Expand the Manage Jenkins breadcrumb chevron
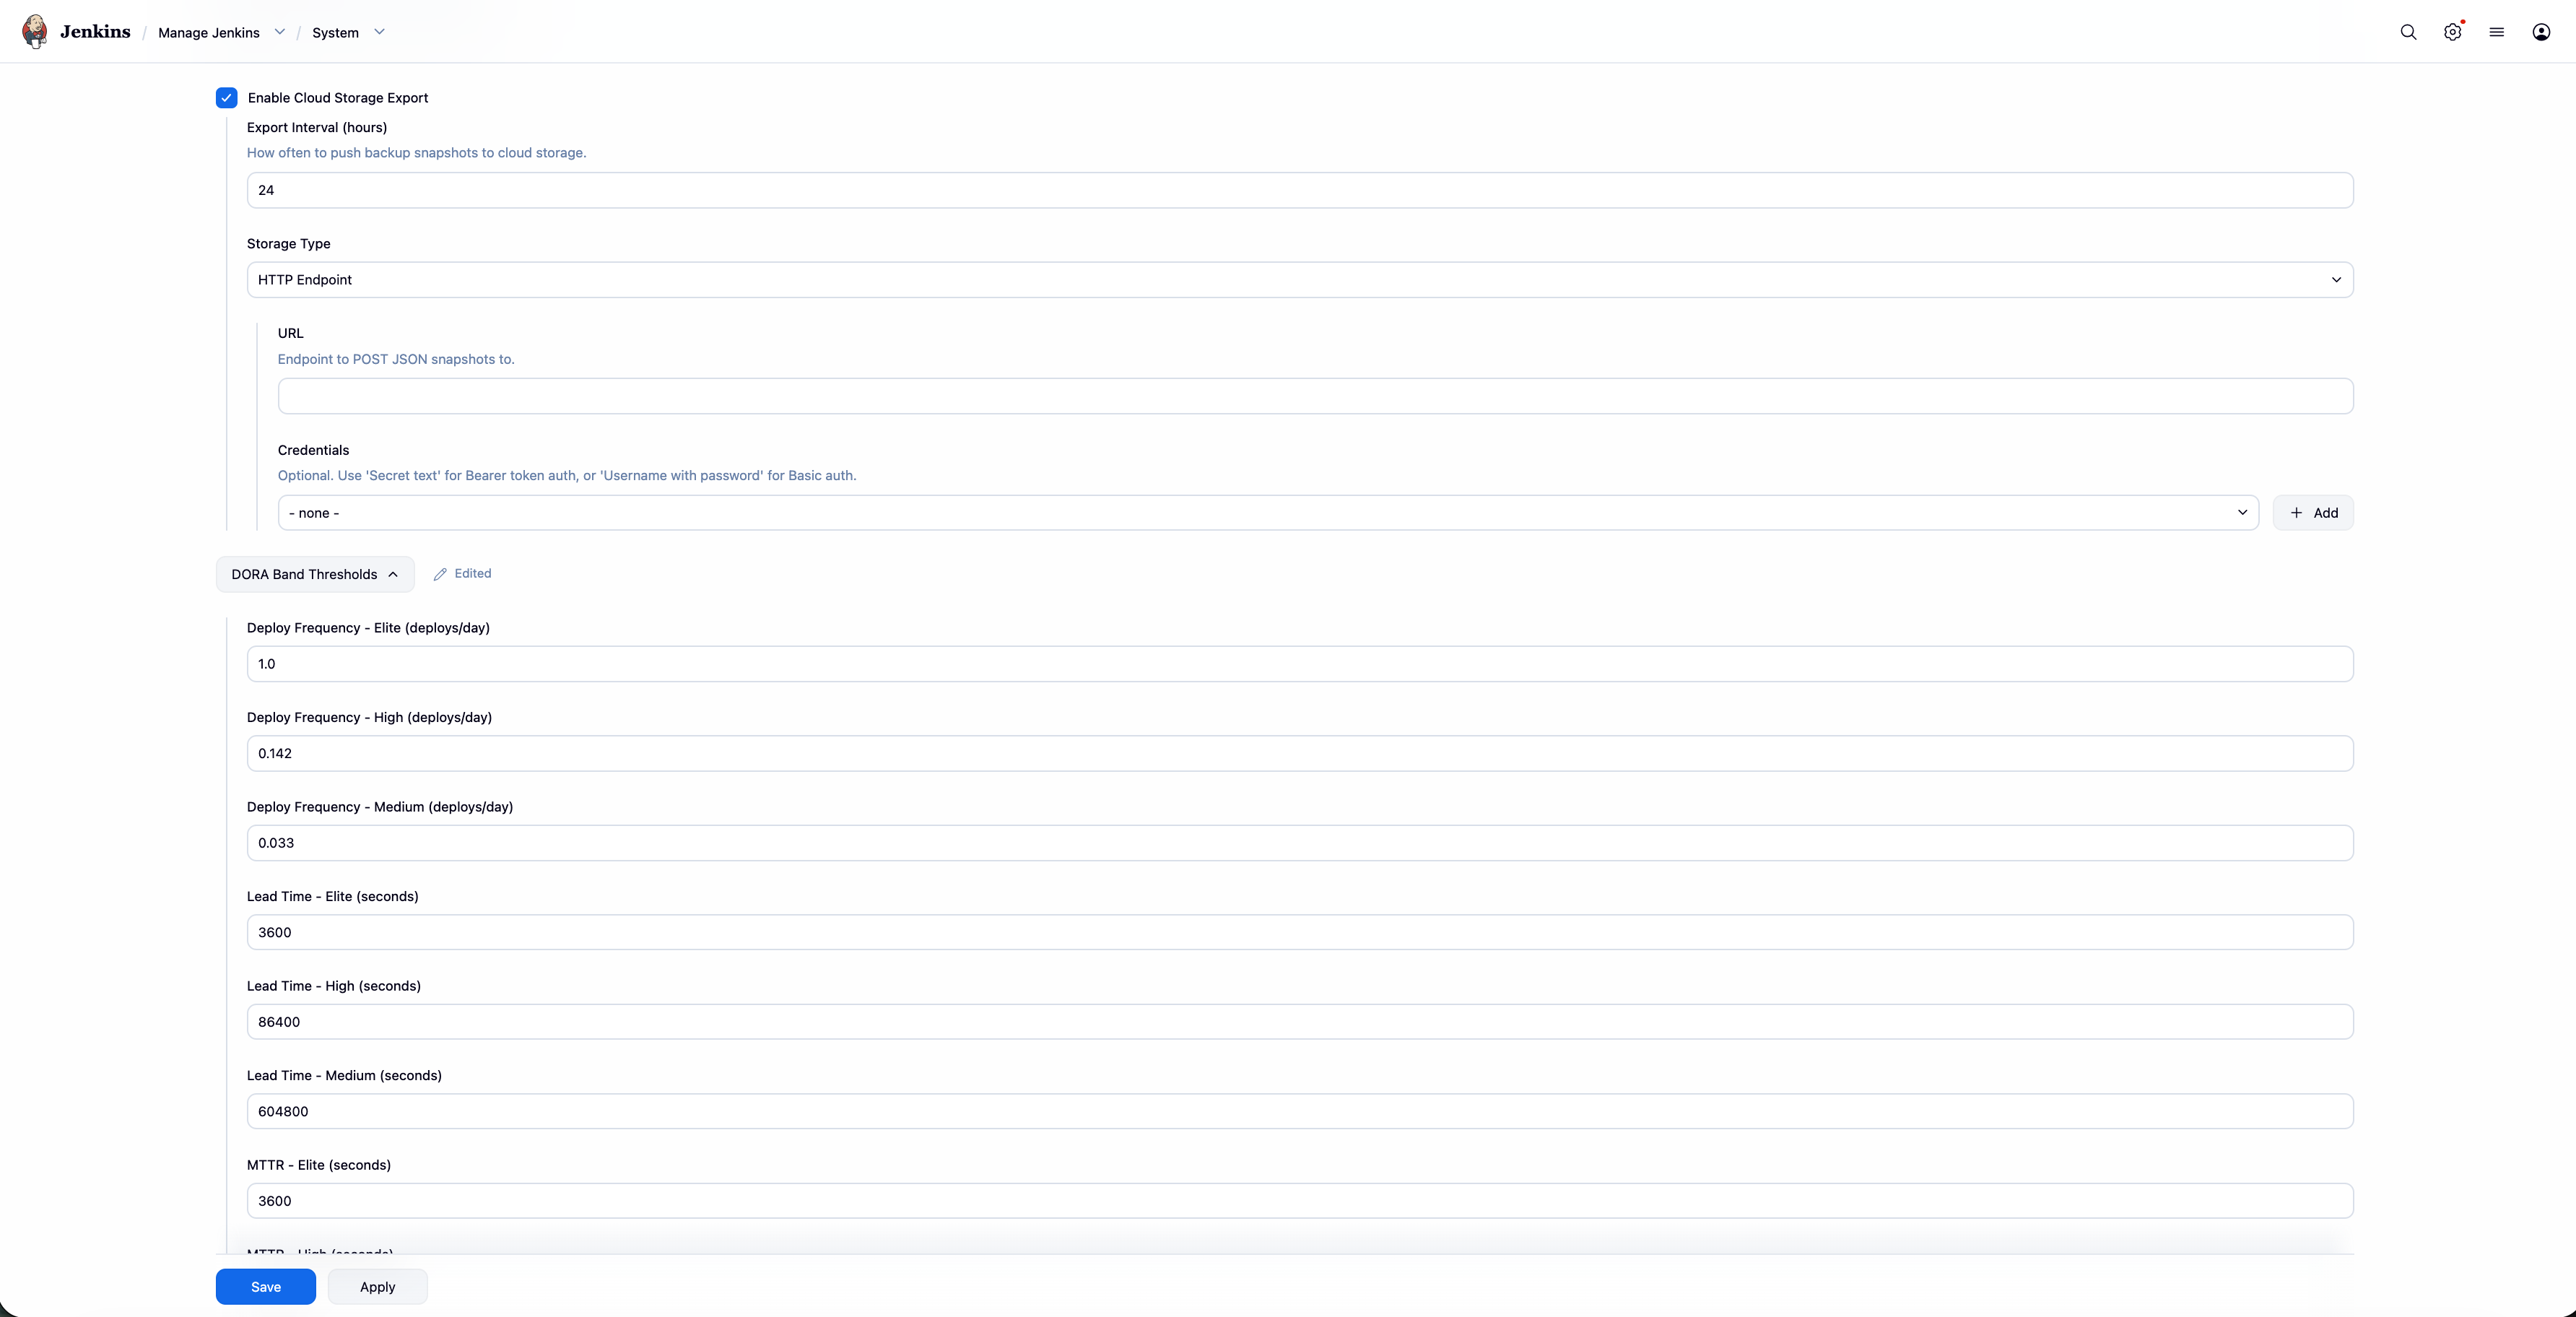2576x1317 pixels. [280, 32]
